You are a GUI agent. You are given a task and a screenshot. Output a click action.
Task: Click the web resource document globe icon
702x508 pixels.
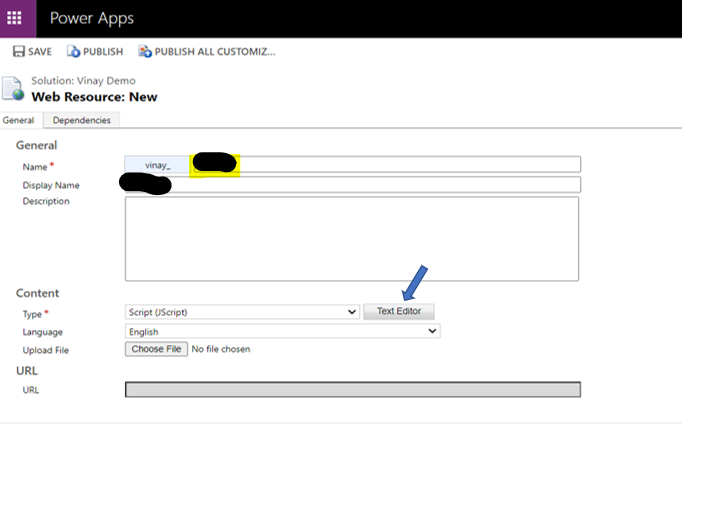click(x=13, y=88)
